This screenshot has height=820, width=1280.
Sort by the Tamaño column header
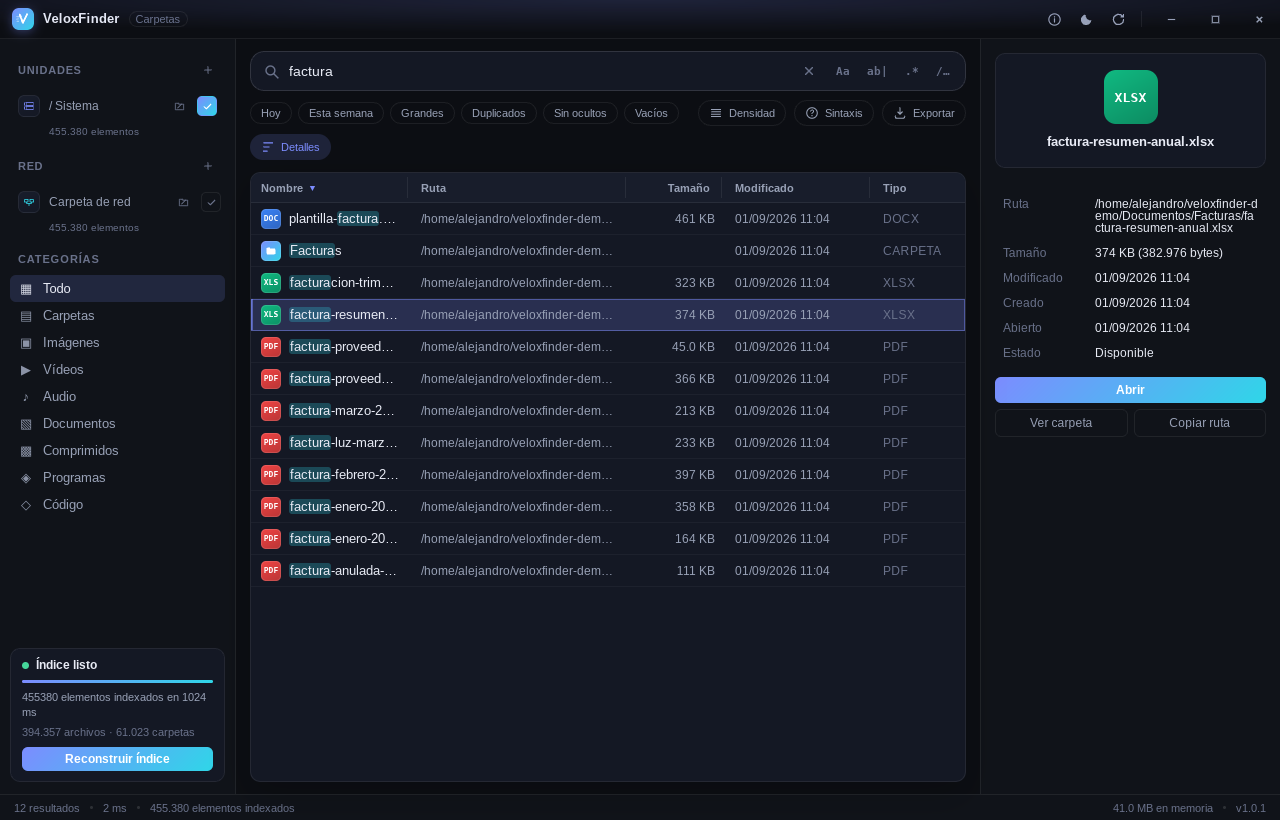click(674, 188)
